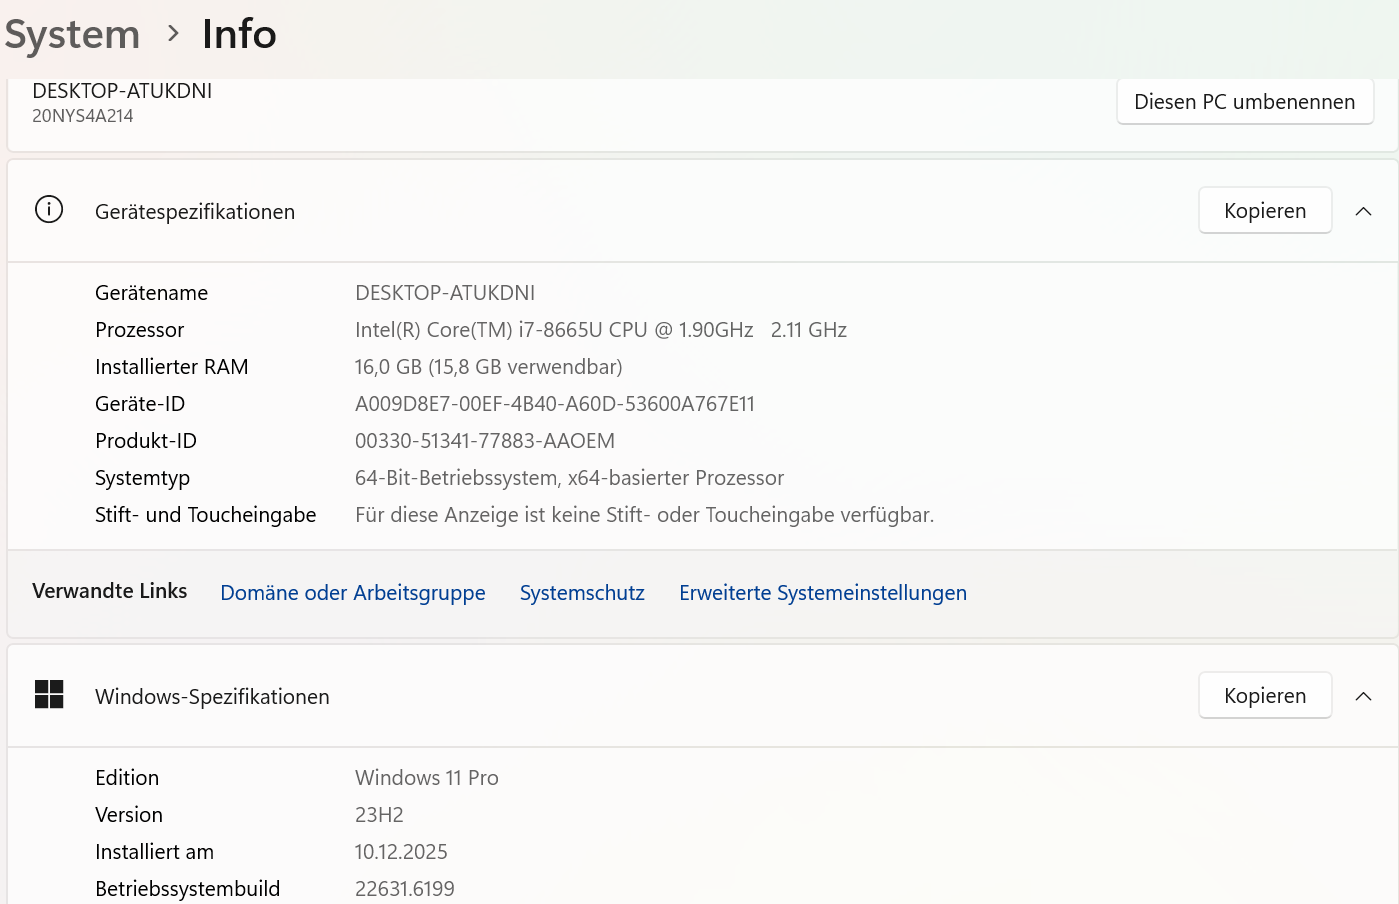Click the Gerätename label
The image size is (1399, 904).
click(152, 293)
